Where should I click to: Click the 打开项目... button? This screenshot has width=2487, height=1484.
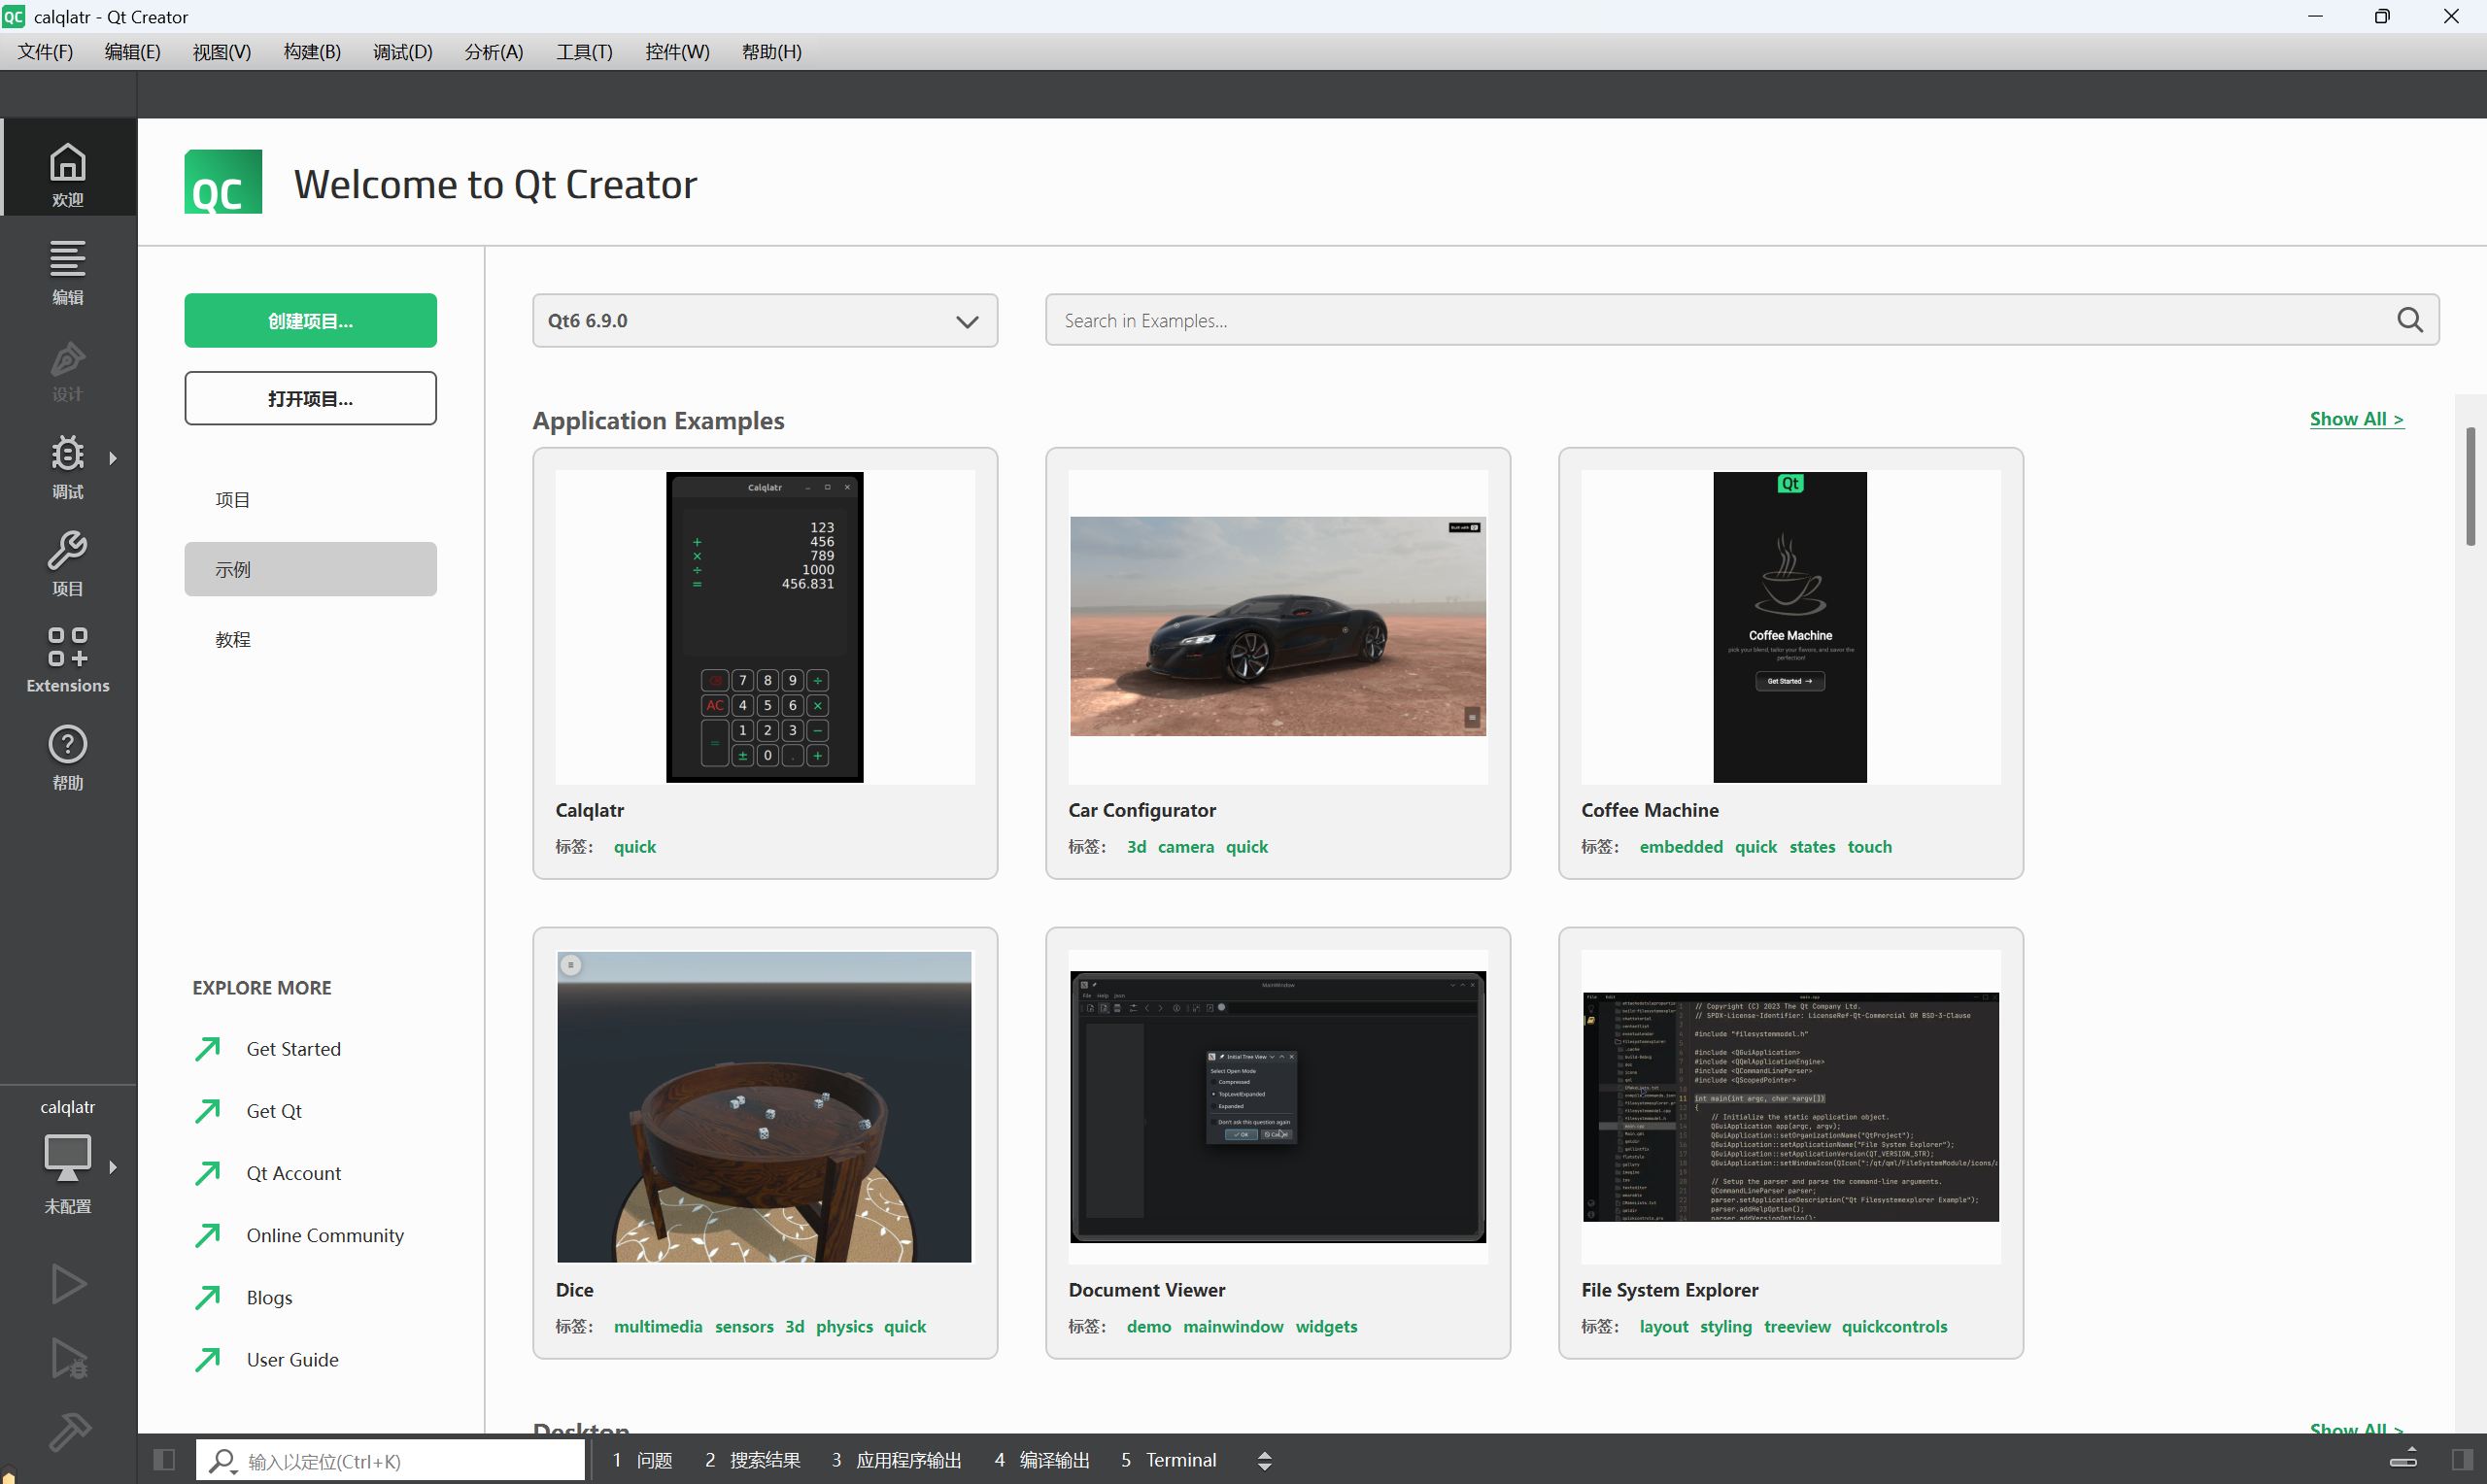click(x=310, y=399)
